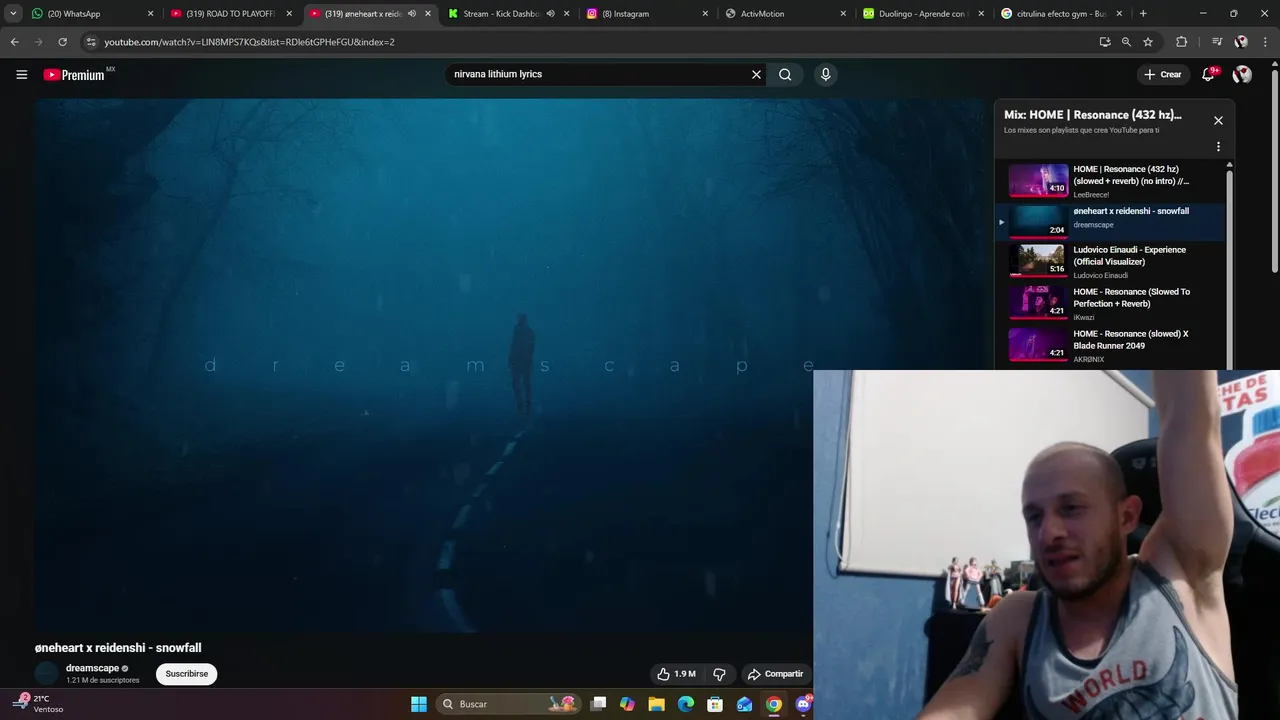Open the weather widget showing 21°C Ventoso

[x=38, y=704]
